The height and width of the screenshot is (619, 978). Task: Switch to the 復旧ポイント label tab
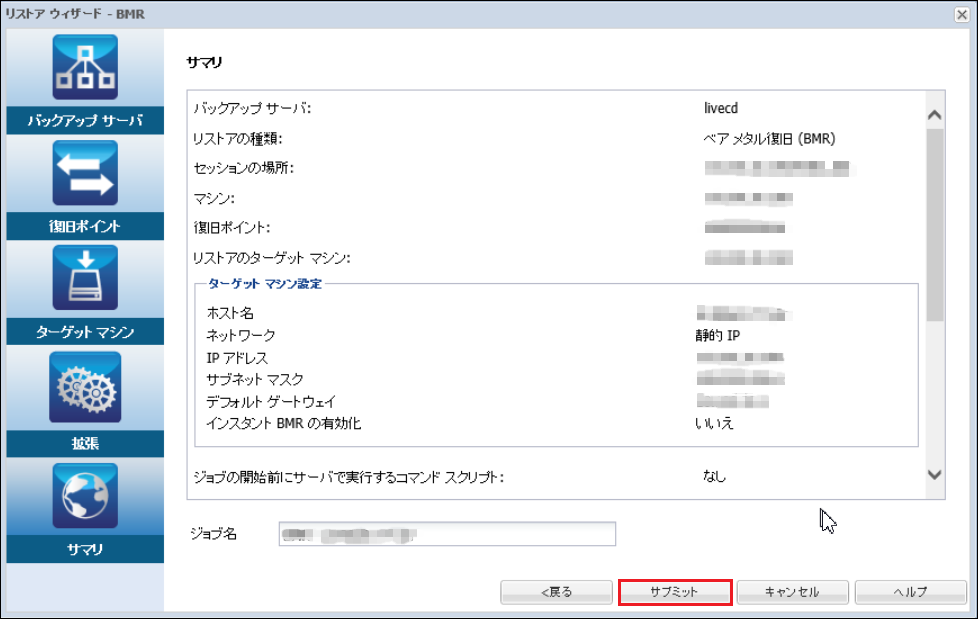[85, 226]
